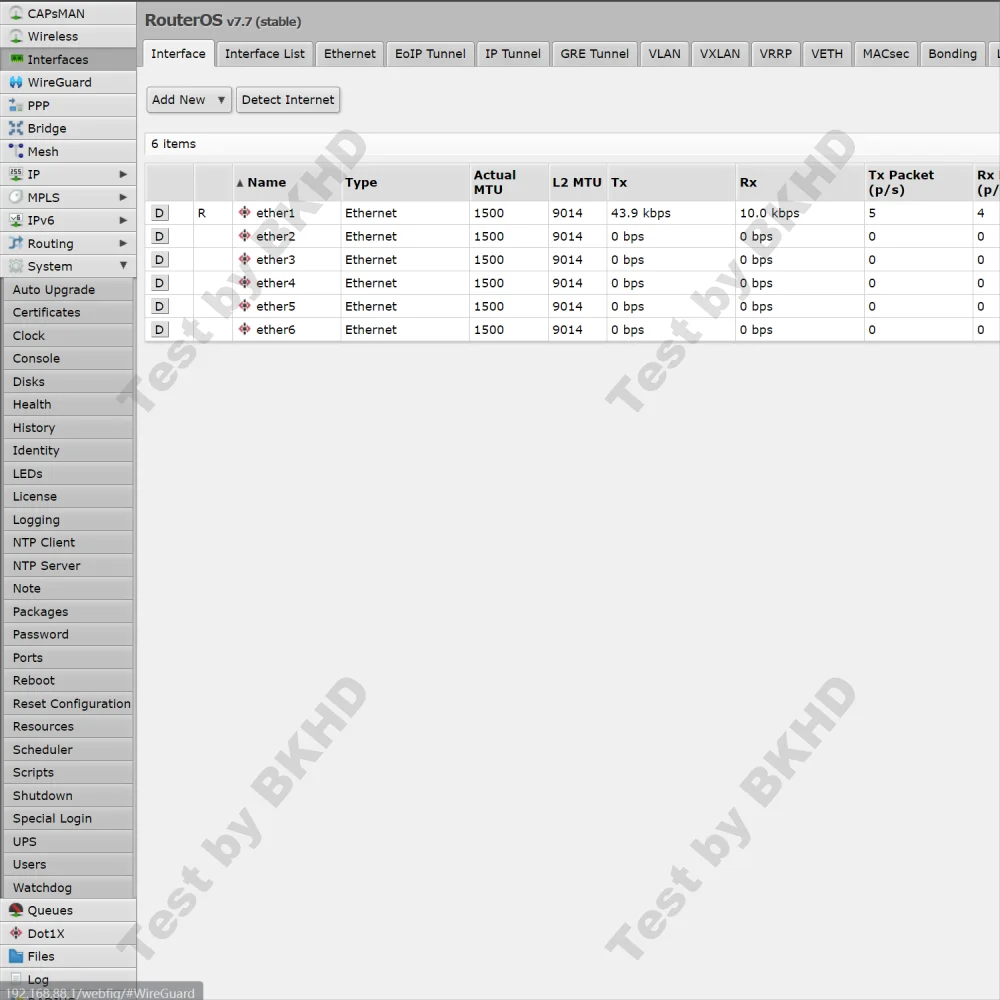Viewport: 1000px width, 1000px height.
Task: Disable ether1 with its D button
Action: pos(159,213)
